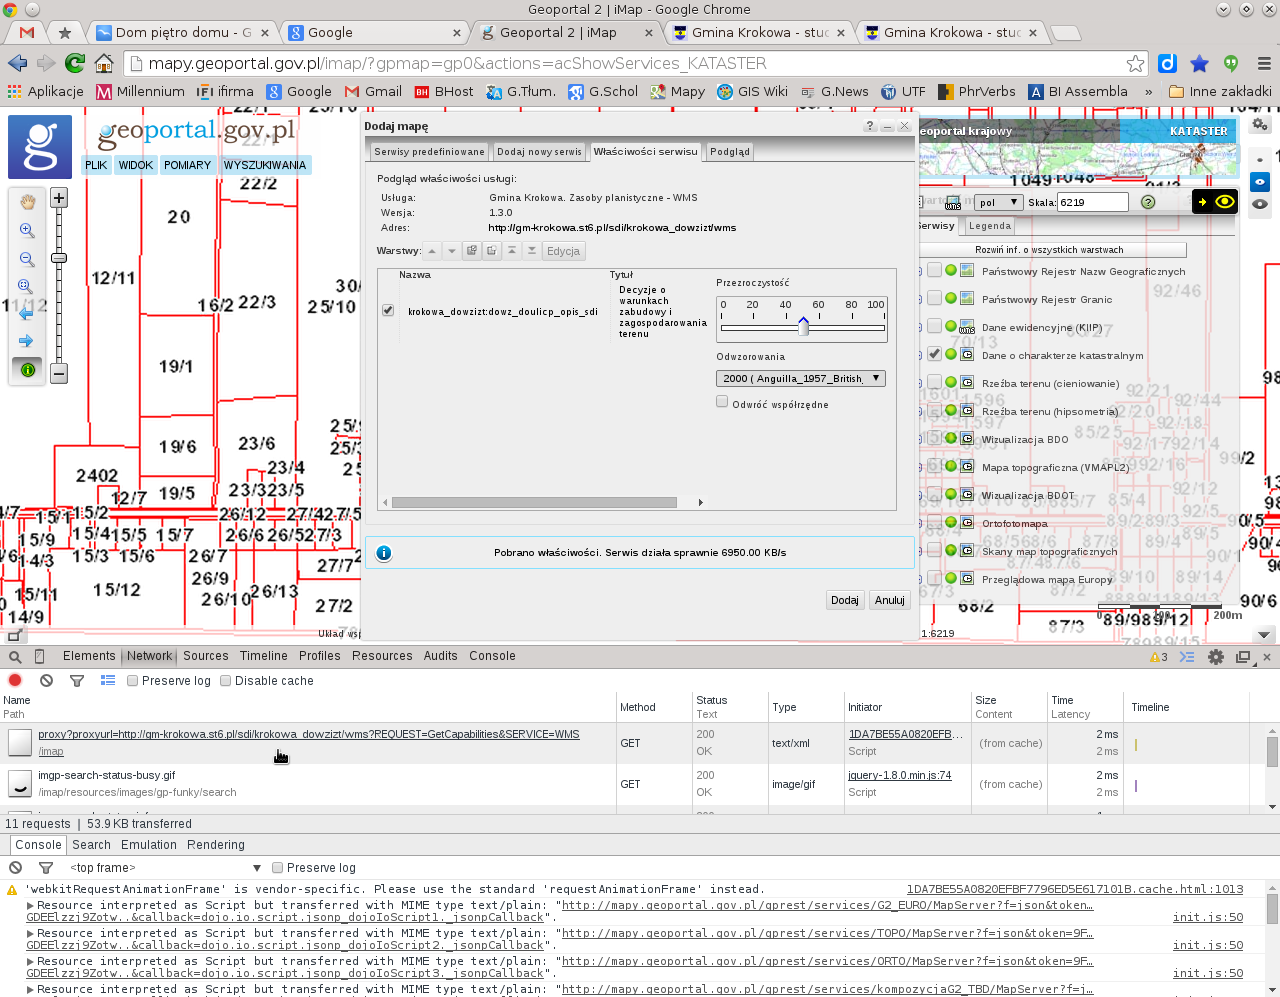The height and width of the screenshot is (997, 1280).
Task: Click the move-layer-to-top icon
Action: [512, 251]
